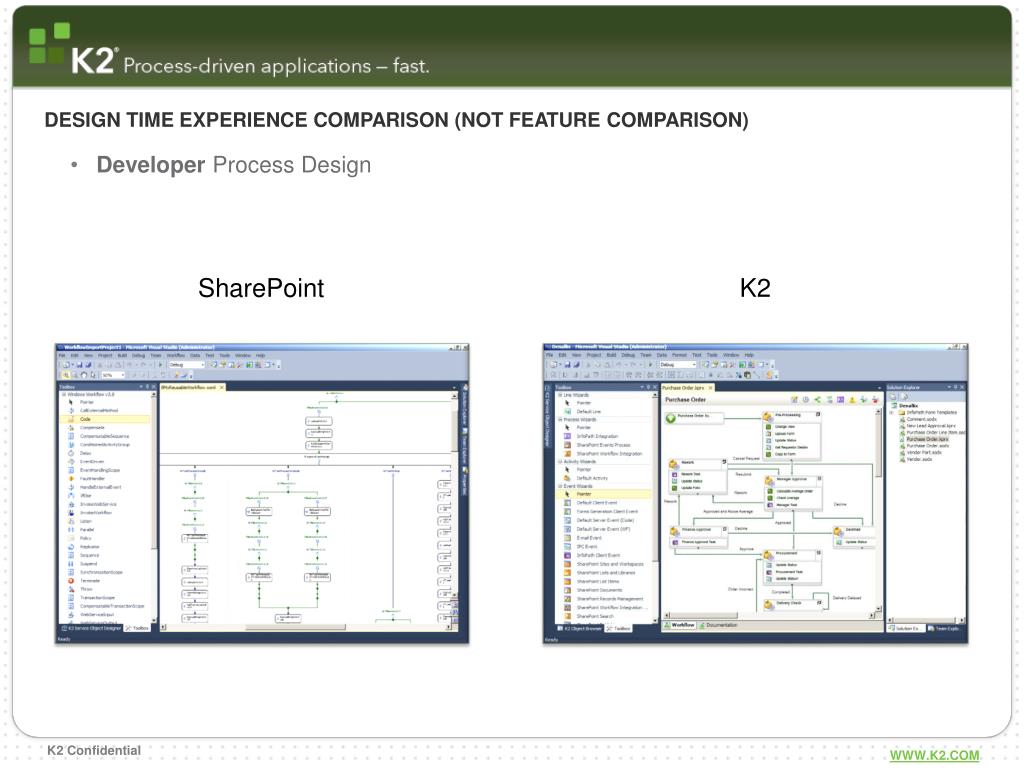
Task: Start debugging with play button in SharePoint window
Action: click(161, 364)
